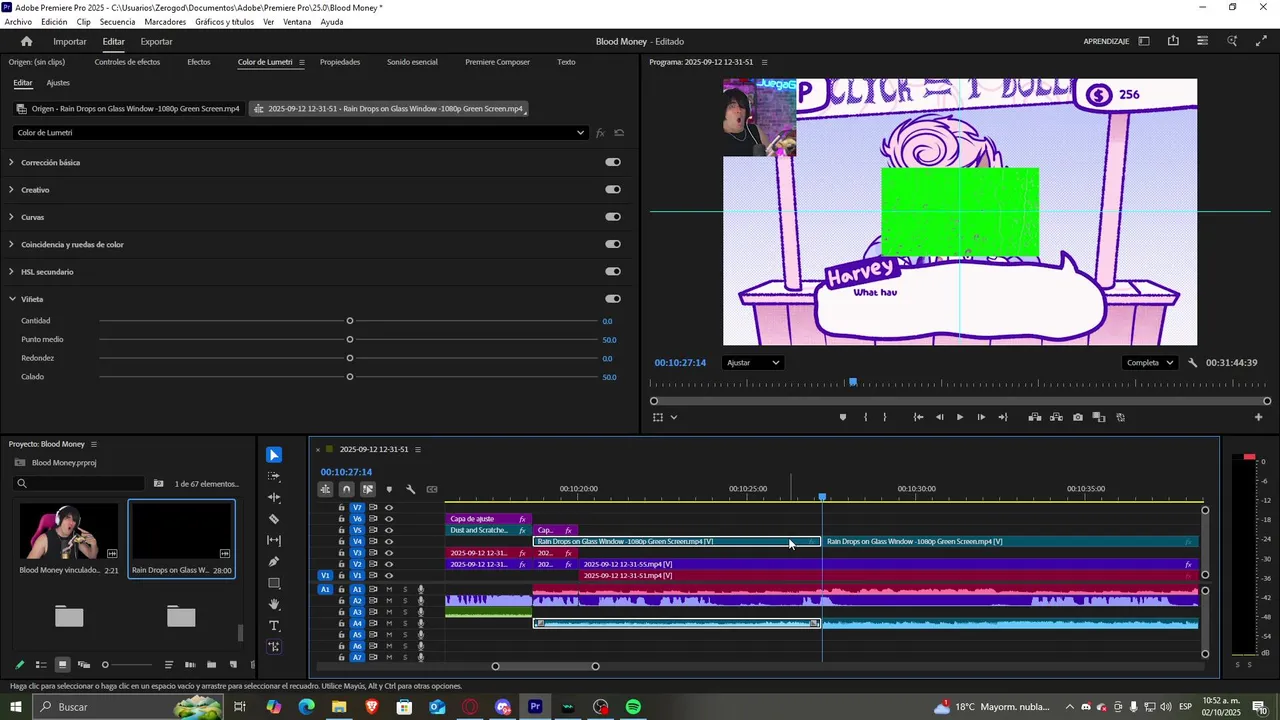Switch to Premiere Composer tab
The height and width of the screenshot is (720, 1280).
[x=497, y=62]
